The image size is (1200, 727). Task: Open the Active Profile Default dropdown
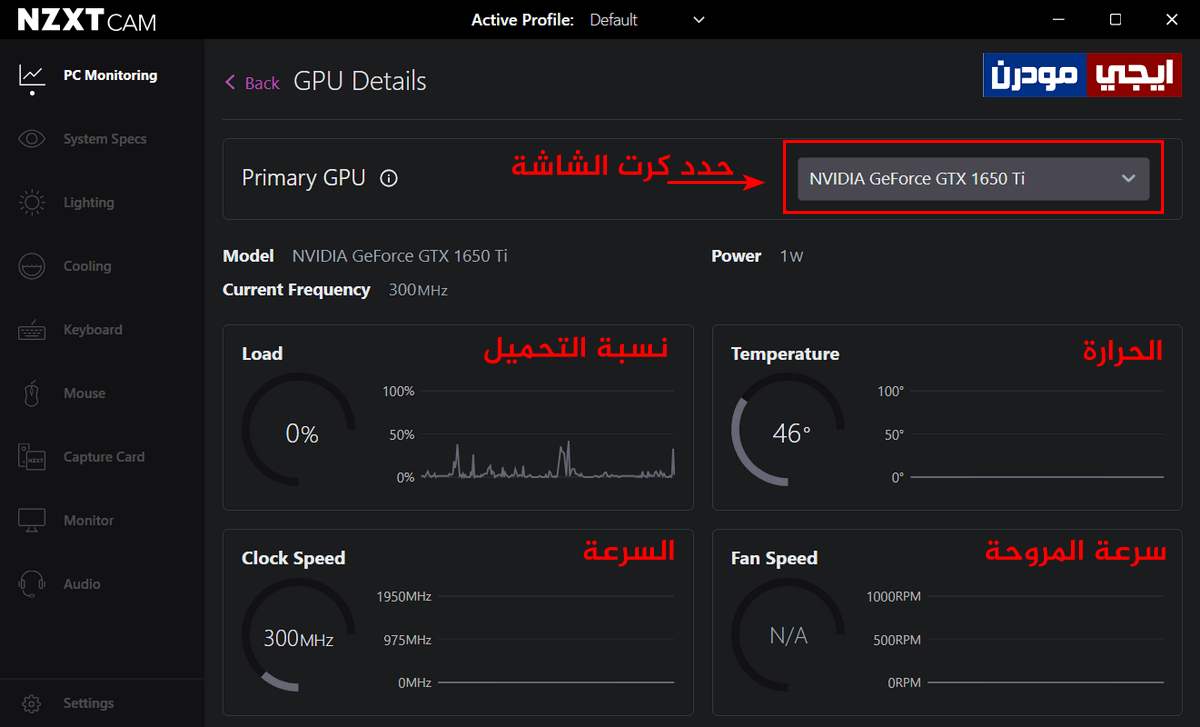click(x=647, y=20)
